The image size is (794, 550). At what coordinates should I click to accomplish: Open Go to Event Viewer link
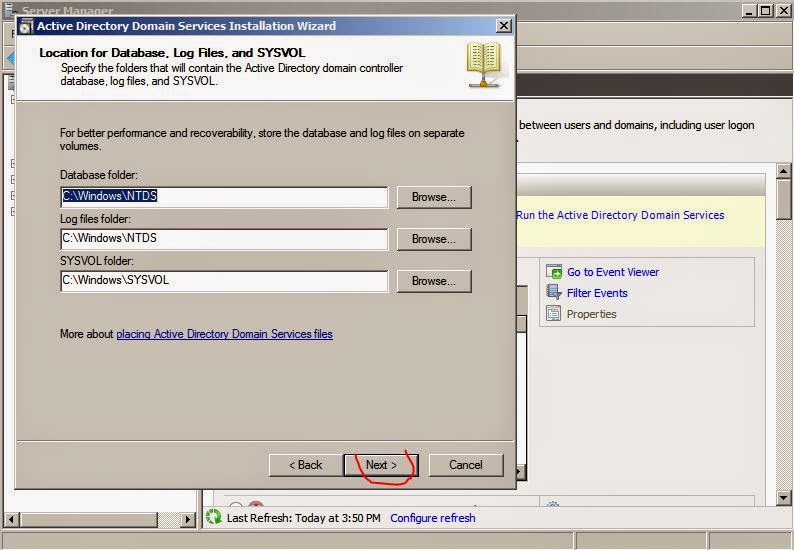613,272
